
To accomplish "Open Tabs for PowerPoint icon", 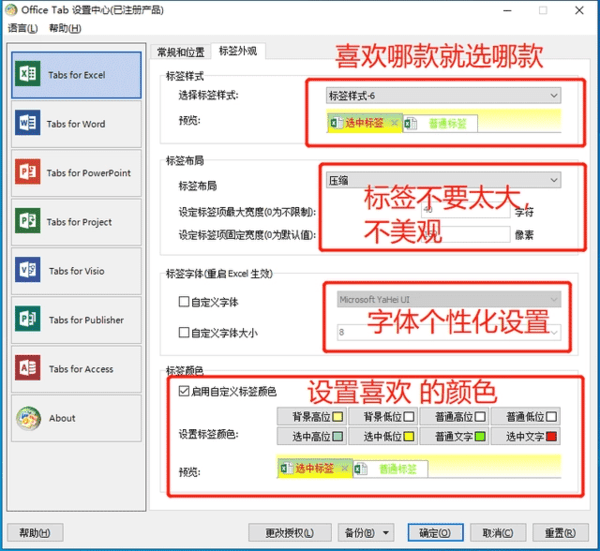I will (28, 172).
